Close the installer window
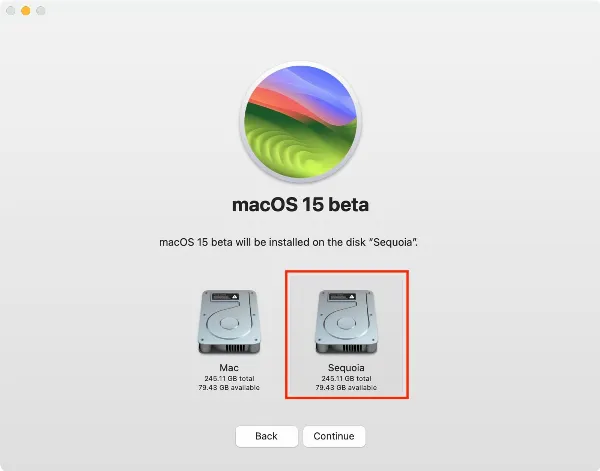This screenshot has width=600, height=471. (11, 10)
